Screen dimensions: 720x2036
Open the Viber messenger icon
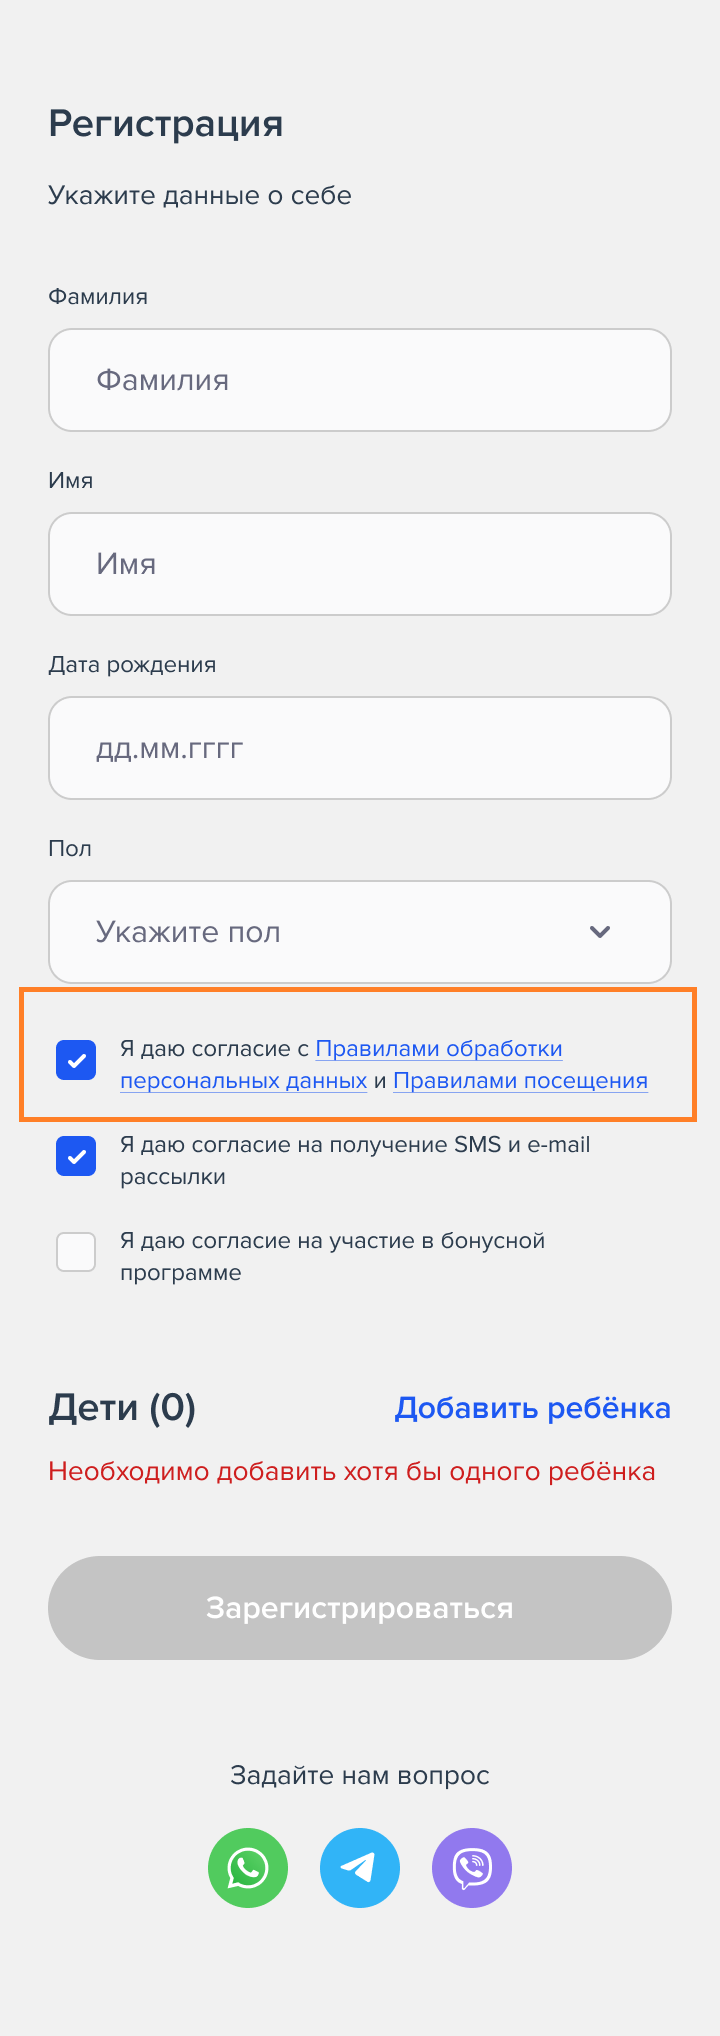coord(472,1868)
